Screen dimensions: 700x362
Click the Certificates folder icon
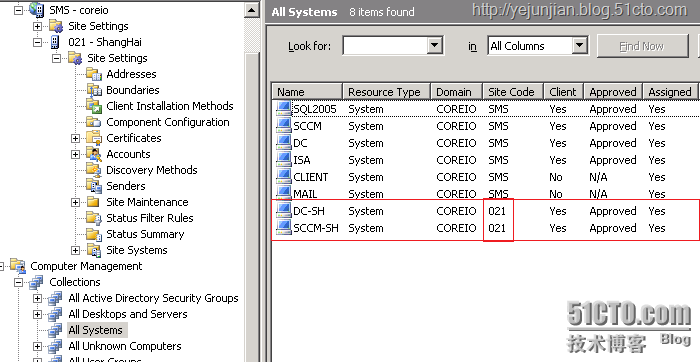click(94, 138)
